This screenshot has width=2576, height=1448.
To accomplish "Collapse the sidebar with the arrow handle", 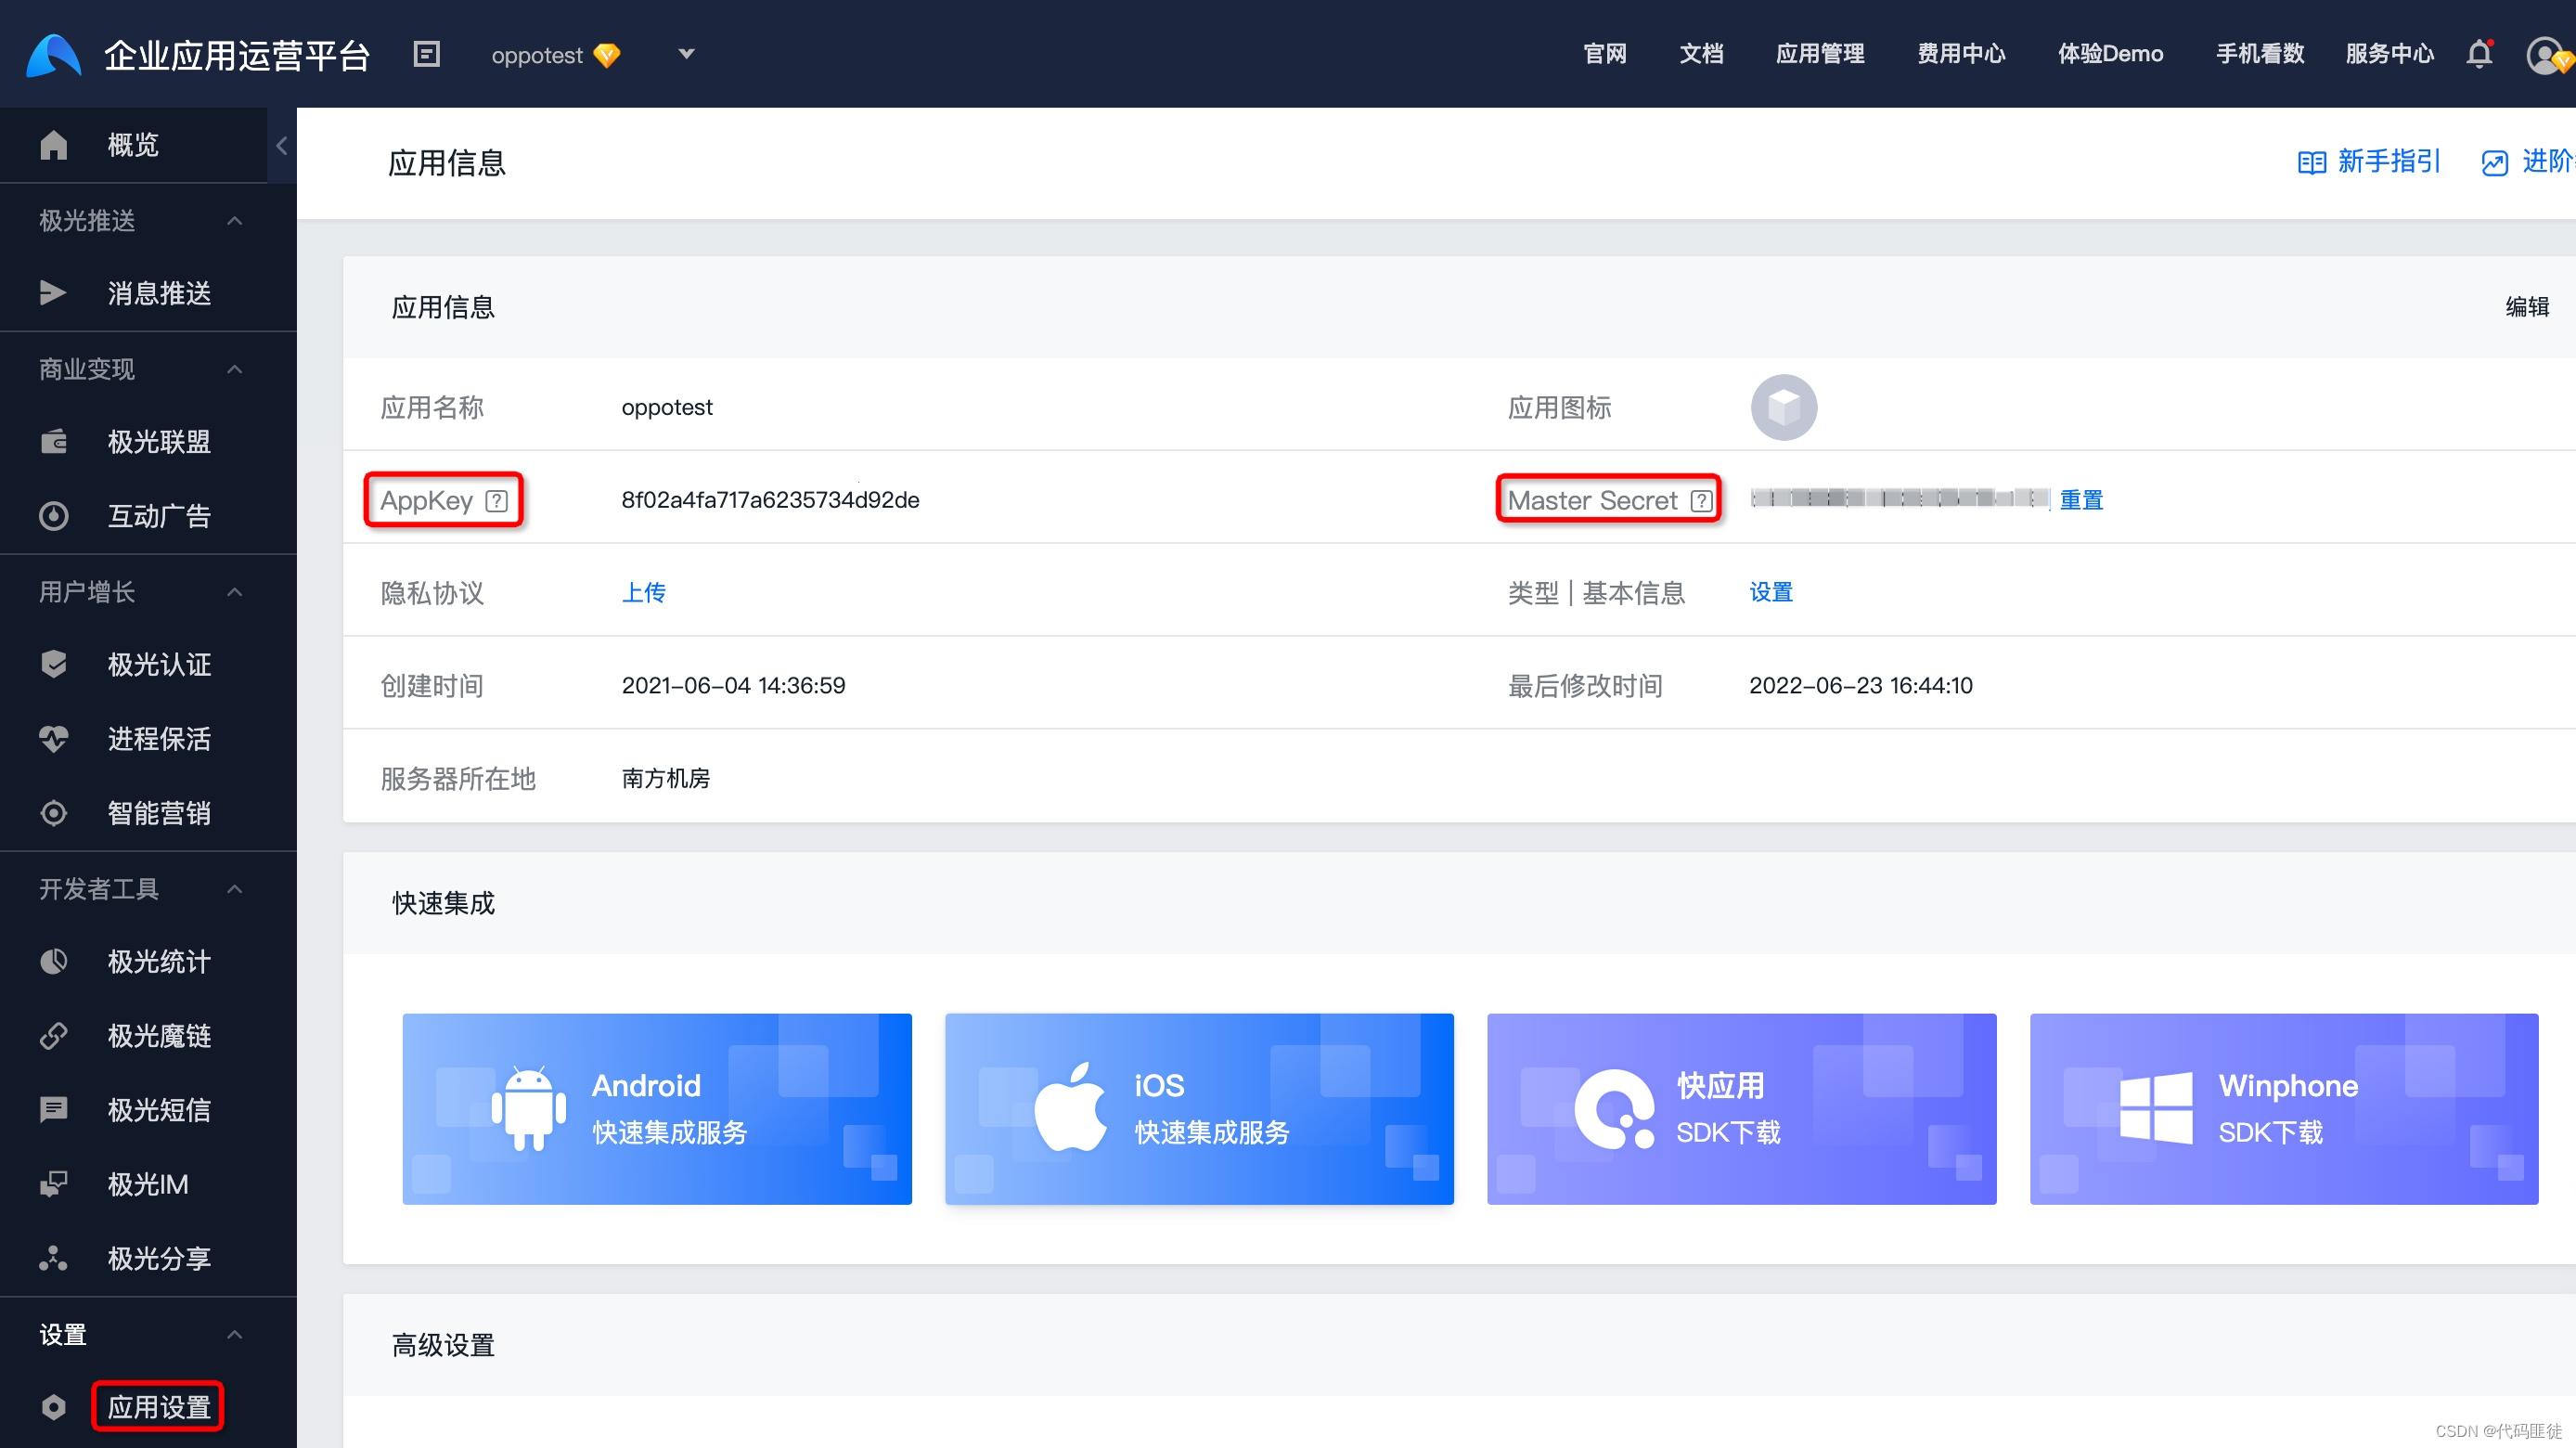I will [x=282, y=146].
